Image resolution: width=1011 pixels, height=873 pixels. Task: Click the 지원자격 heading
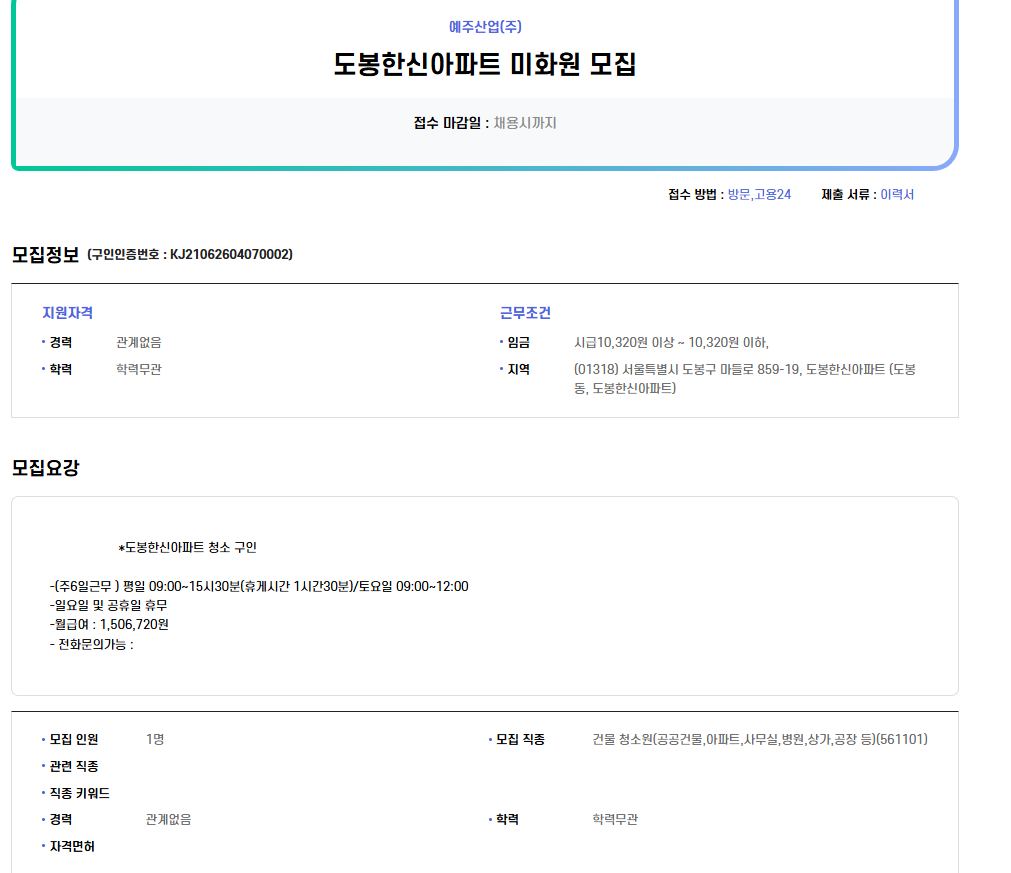tap(67, 313)
